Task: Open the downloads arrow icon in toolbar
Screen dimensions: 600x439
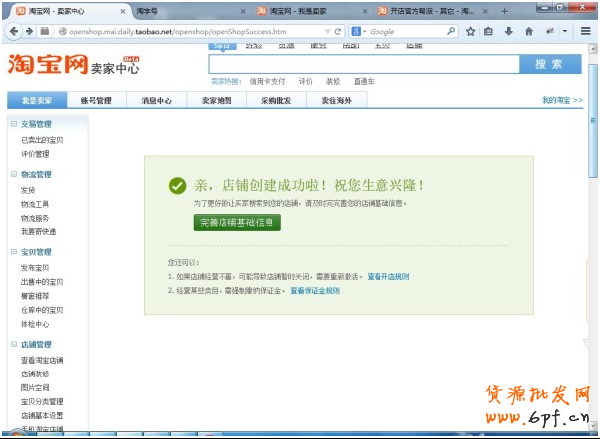Action: point(509,31)
